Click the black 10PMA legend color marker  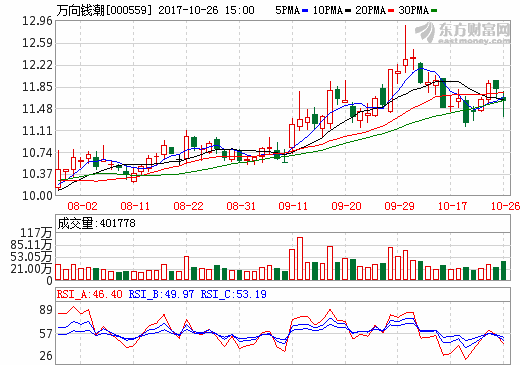tap(348, 11)
